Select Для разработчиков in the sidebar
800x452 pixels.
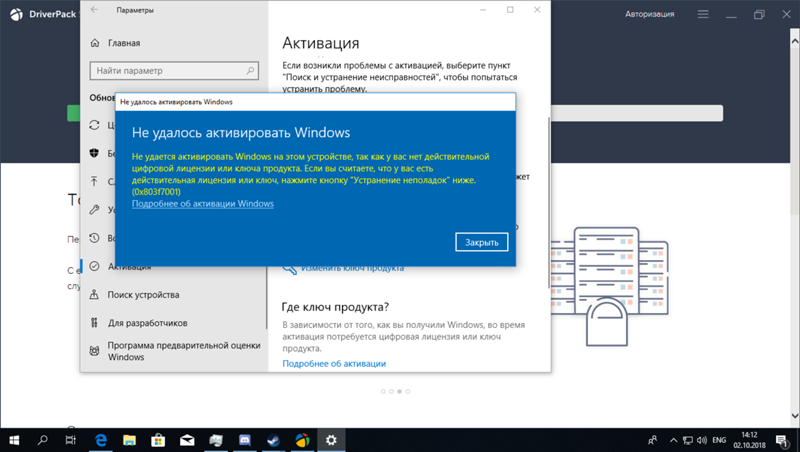[147, 323]
